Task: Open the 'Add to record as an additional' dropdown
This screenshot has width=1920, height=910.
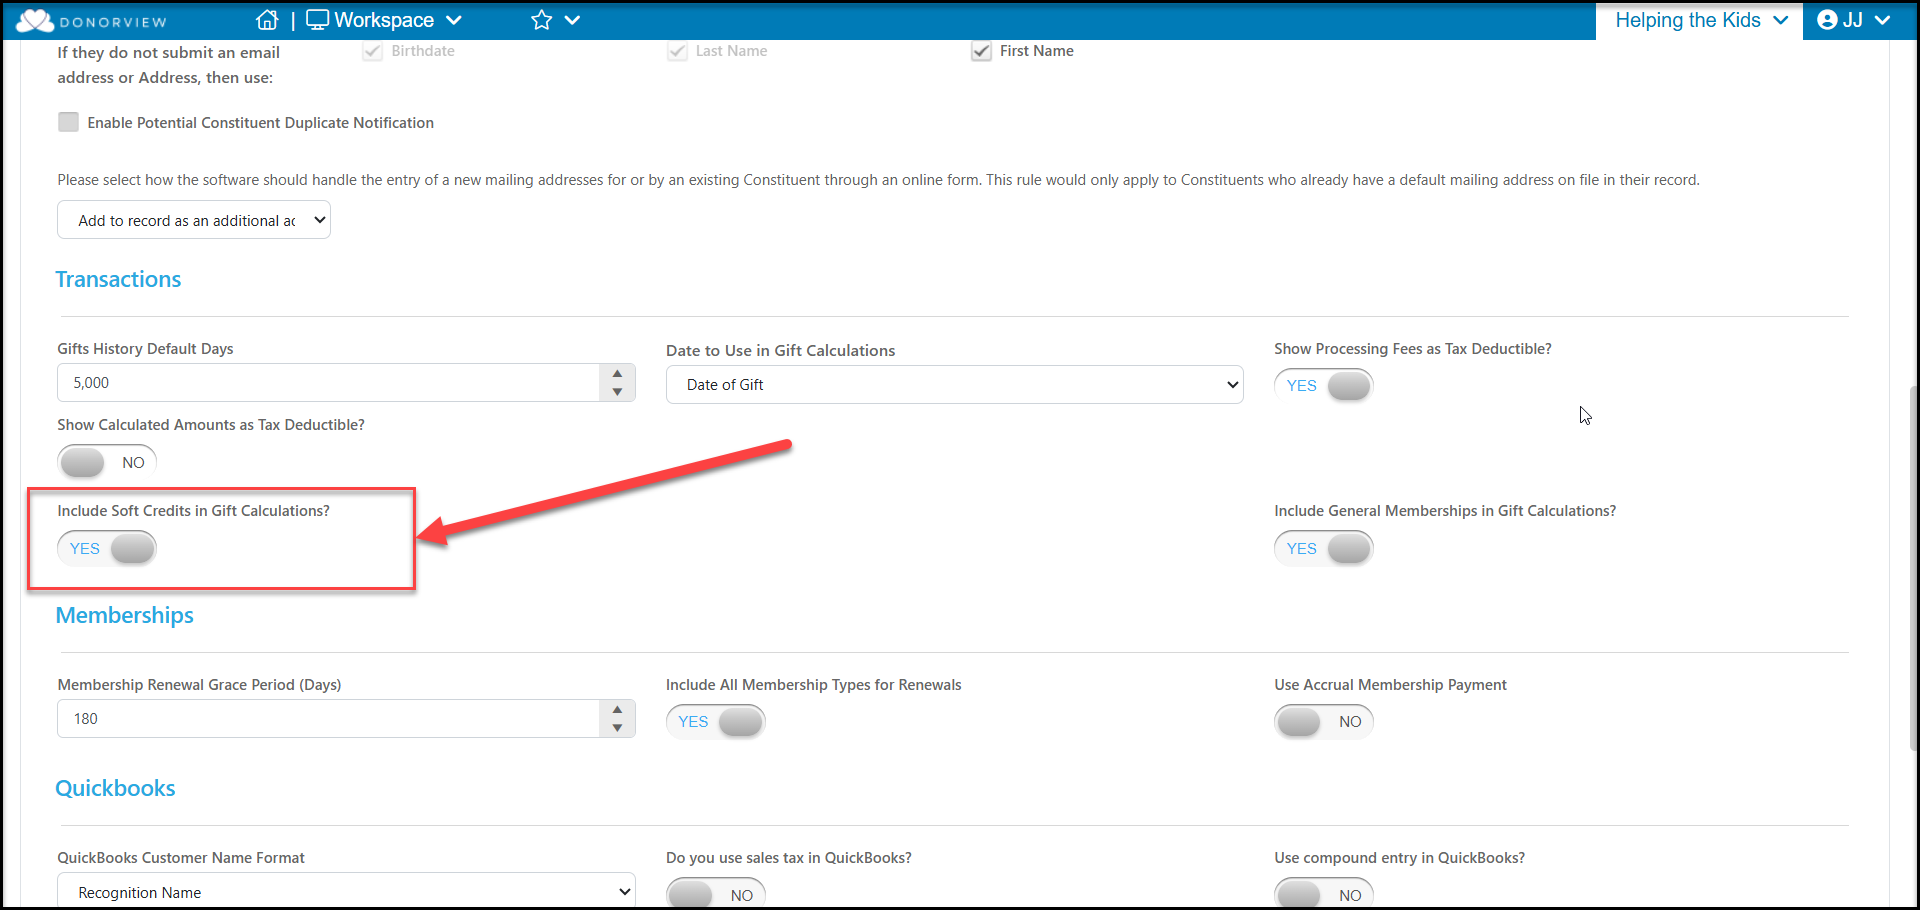Action: point(194,220)
